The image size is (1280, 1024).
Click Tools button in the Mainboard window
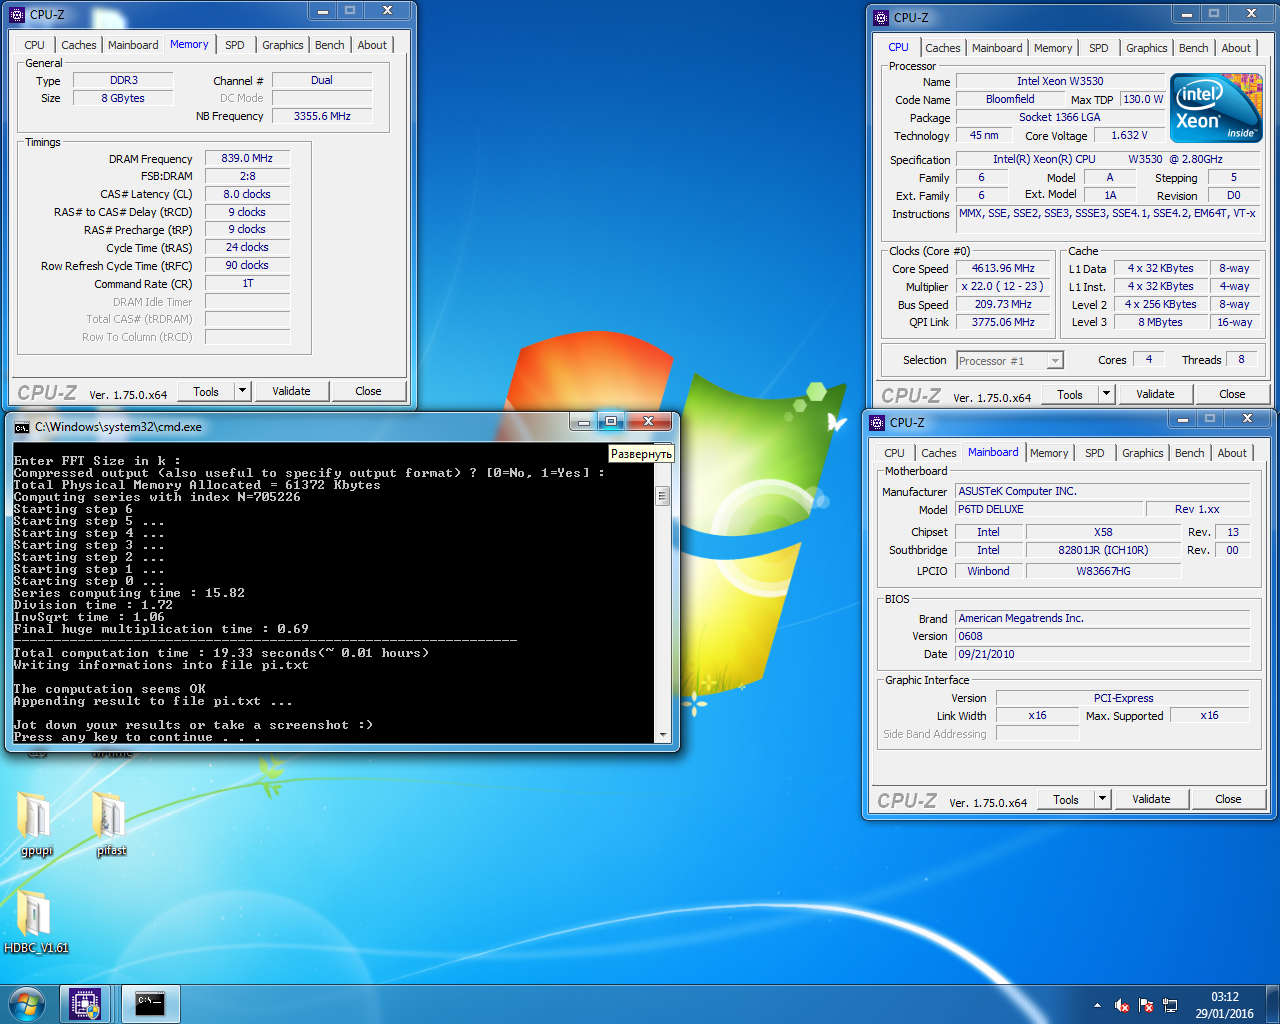point(1066,799)
